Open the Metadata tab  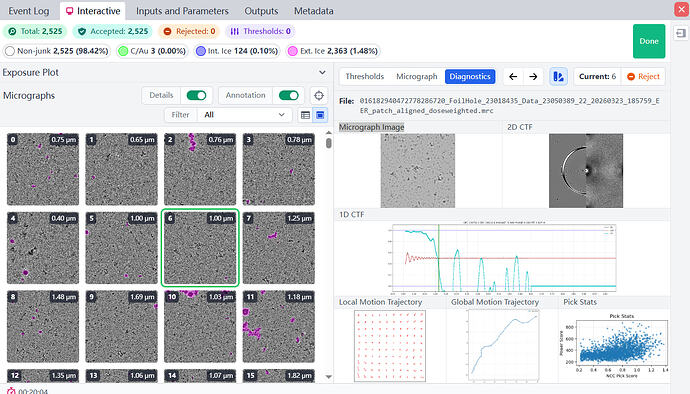coord(313,11)
